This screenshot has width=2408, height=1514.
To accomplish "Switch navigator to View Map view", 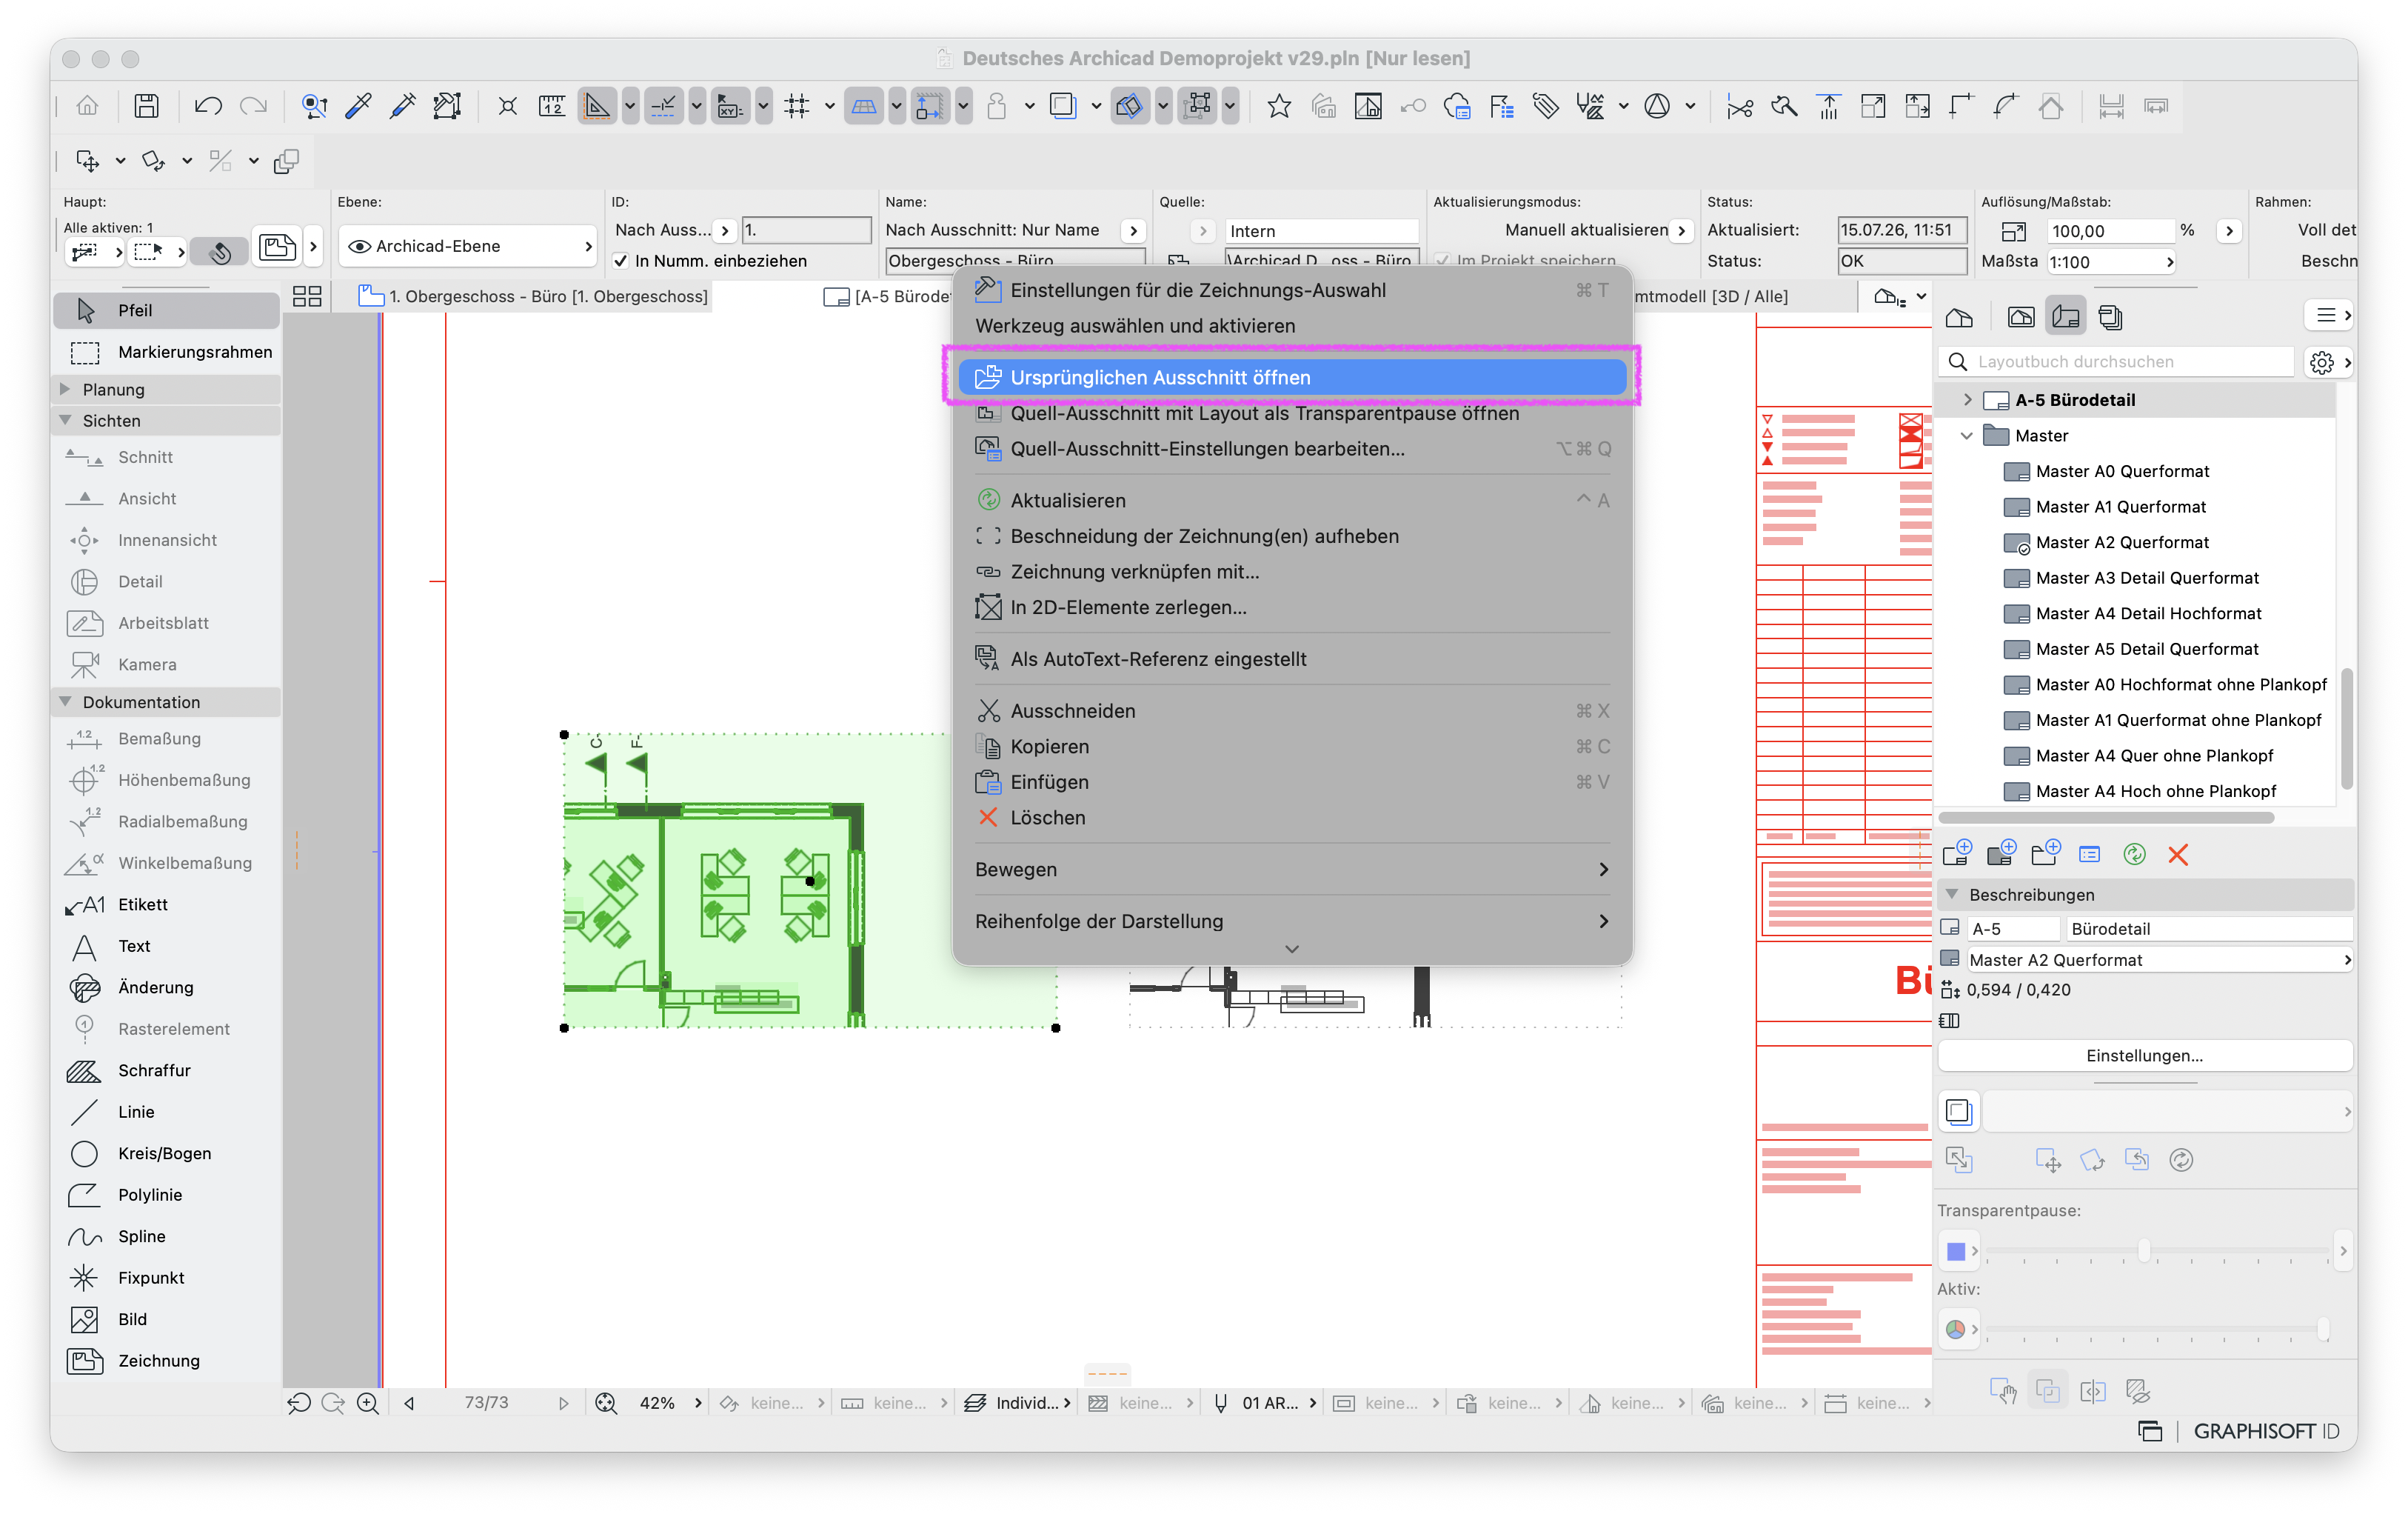I will click(x=2021, y=318).
